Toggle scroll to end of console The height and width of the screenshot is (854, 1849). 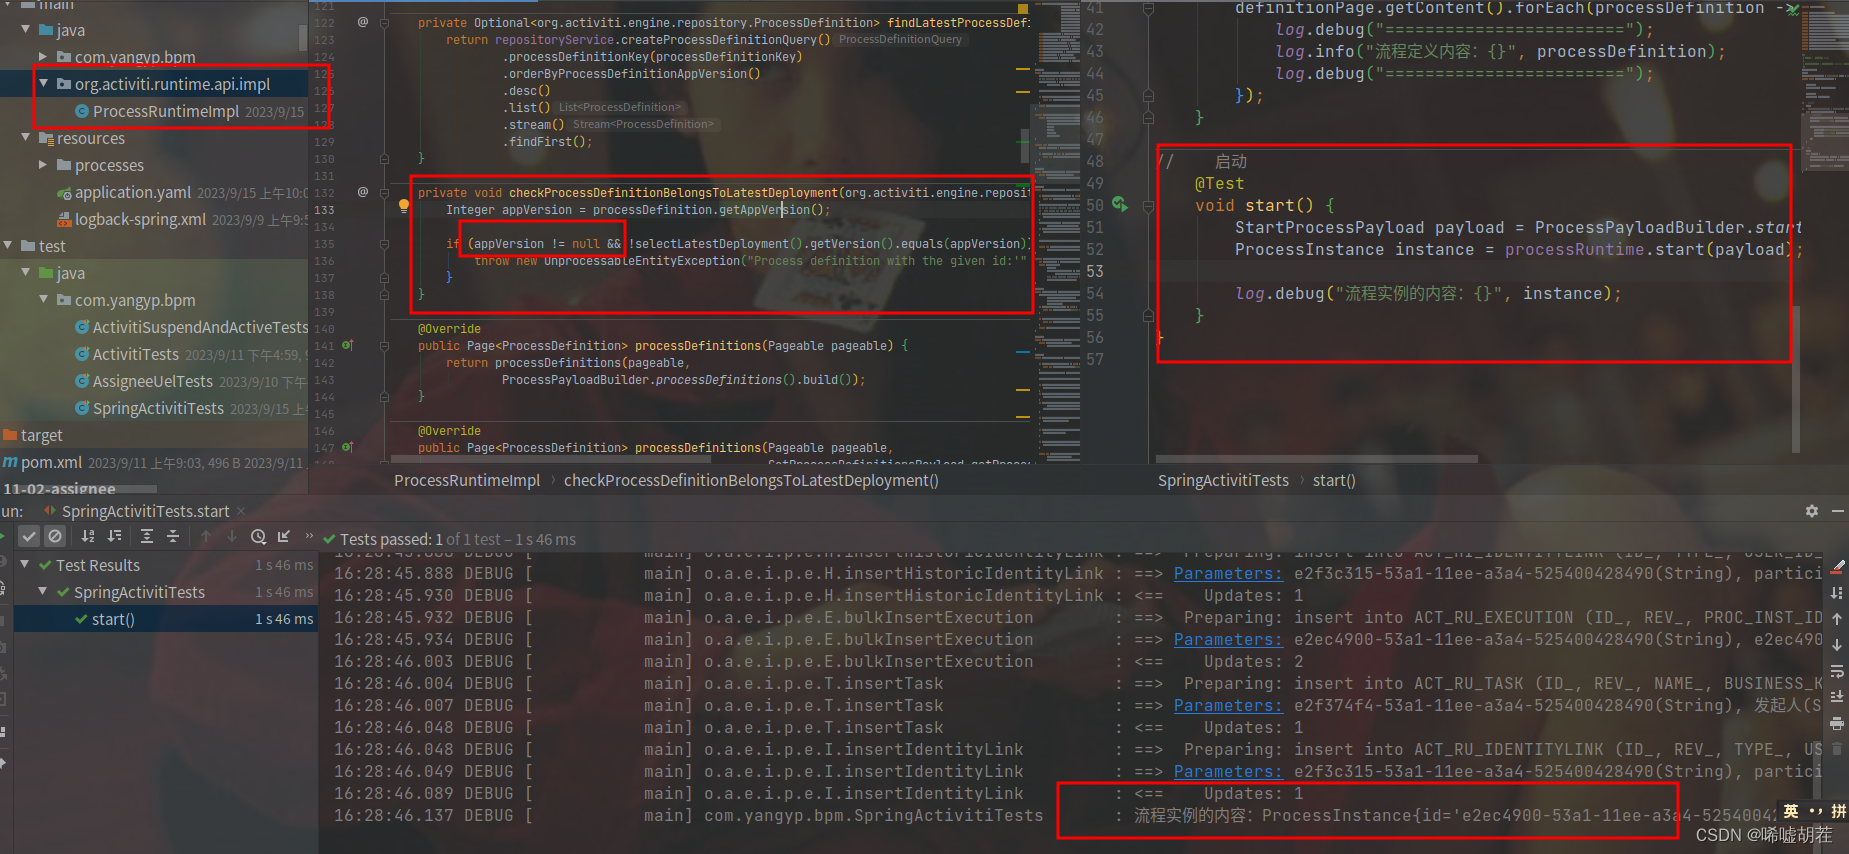1838,697
